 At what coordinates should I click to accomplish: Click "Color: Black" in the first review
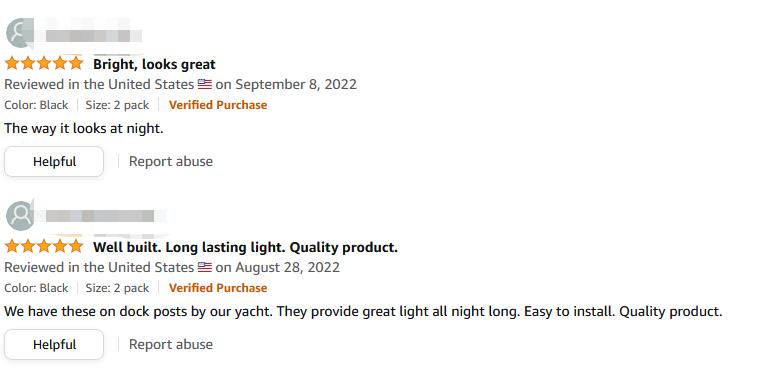click(37, 105)
